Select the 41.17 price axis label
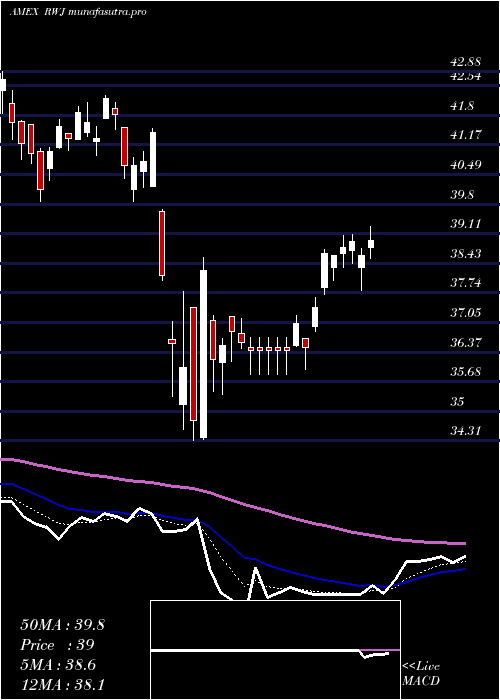This screenshot has height=700, width=500. [466, 134]
